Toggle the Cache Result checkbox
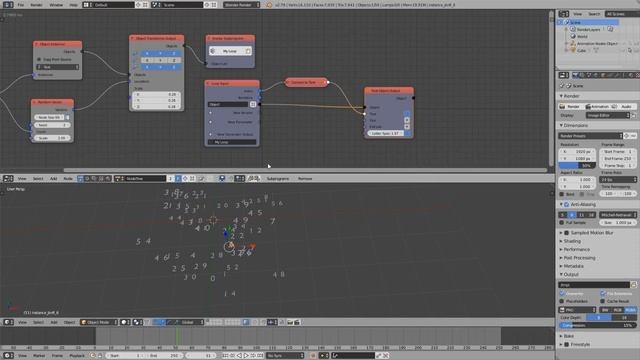Viewport: 640px width, 360px height. pos(602,301)
